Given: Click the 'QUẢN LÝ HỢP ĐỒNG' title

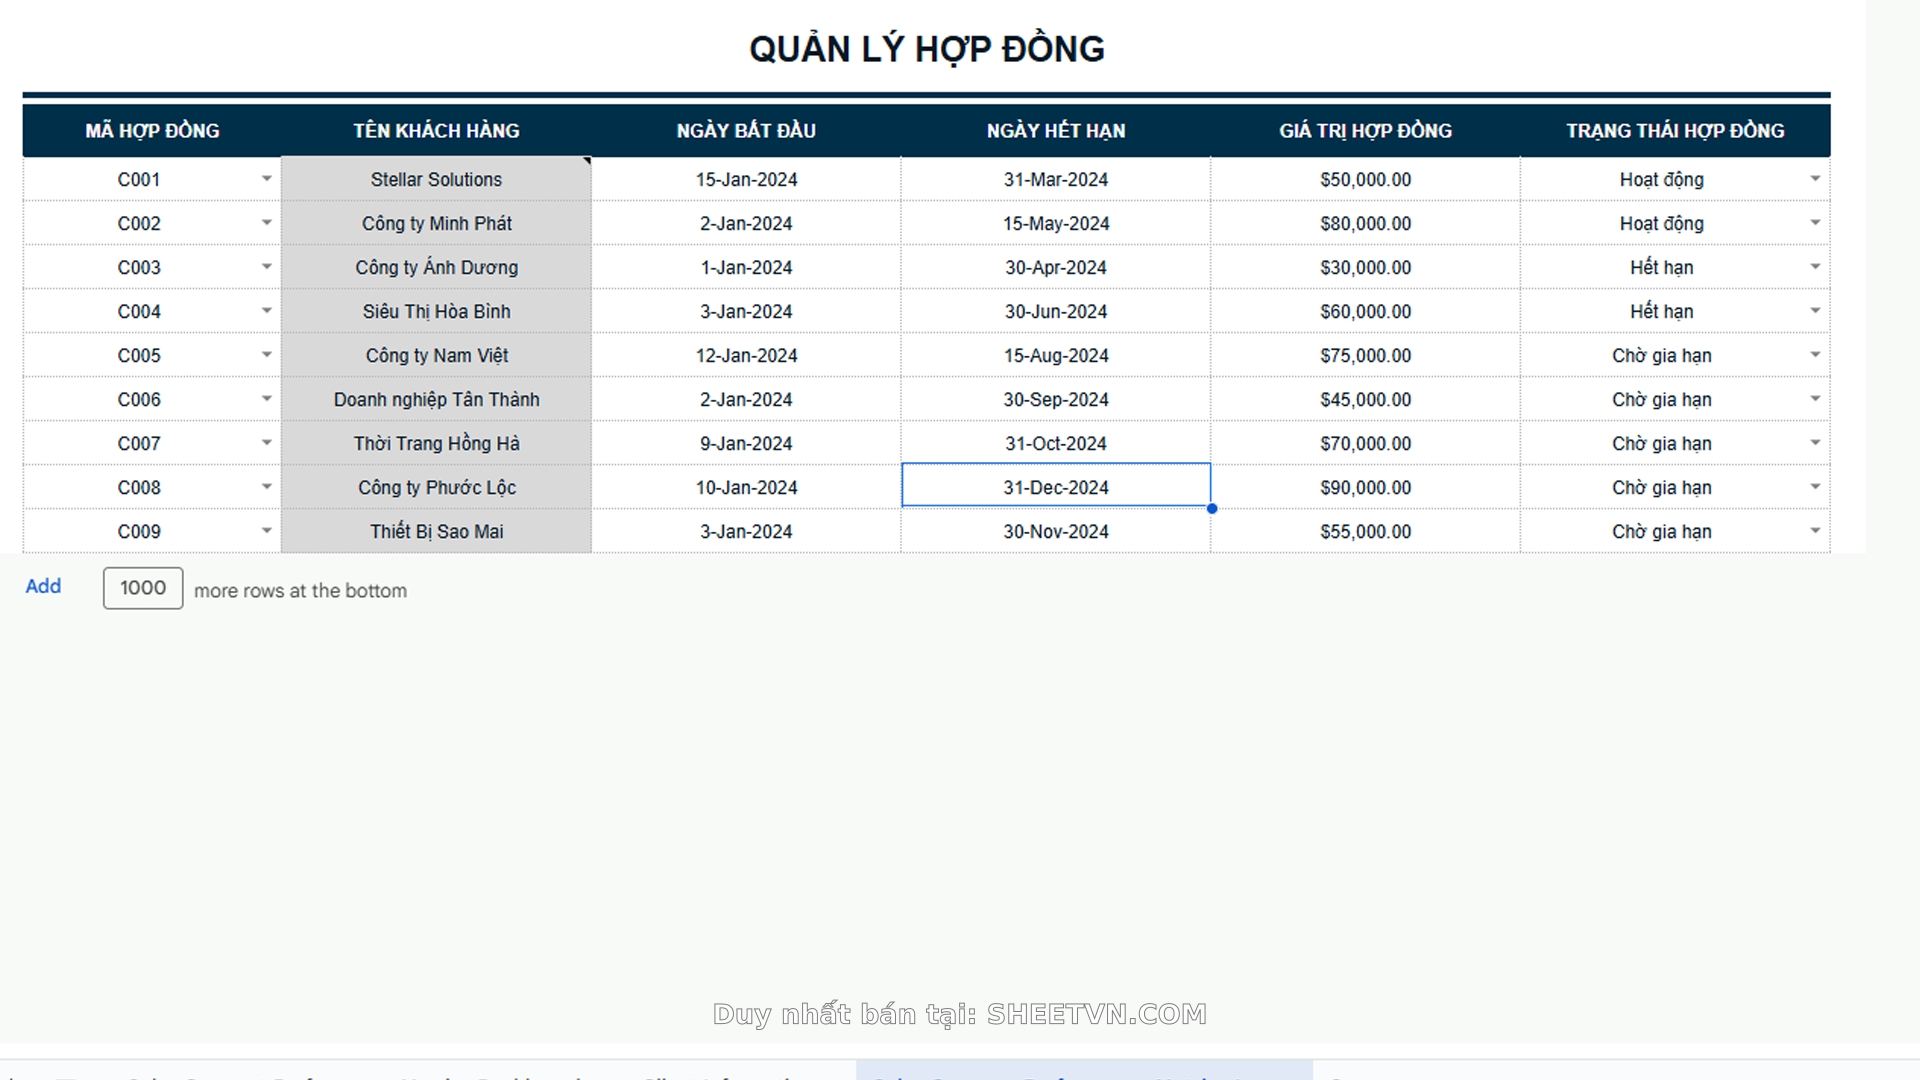Looking at the screenshot, I should pos(926,49).
